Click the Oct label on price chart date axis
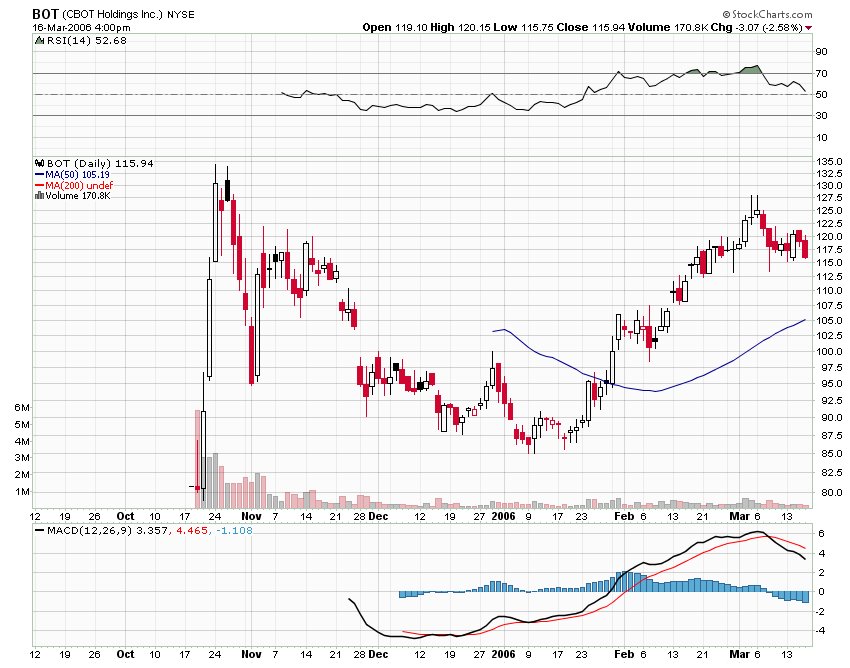The width and height of the screenshot is (850, 668). point(125,516)
